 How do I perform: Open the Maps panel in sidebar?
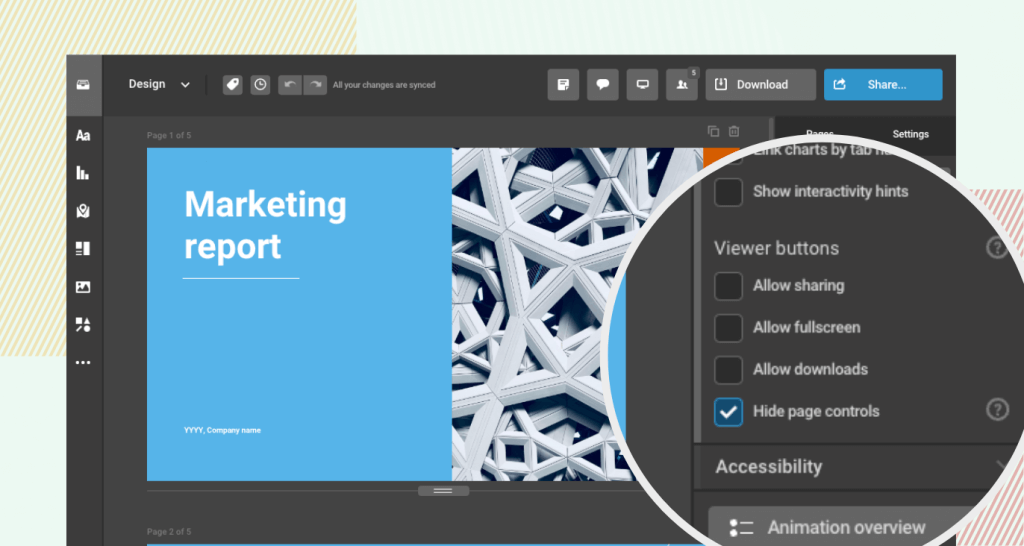83,211
